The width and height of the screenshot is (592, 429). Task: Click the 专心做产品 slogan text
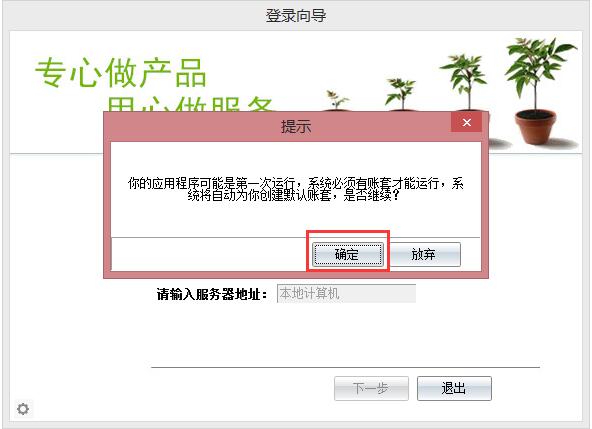tap(121, 73)
